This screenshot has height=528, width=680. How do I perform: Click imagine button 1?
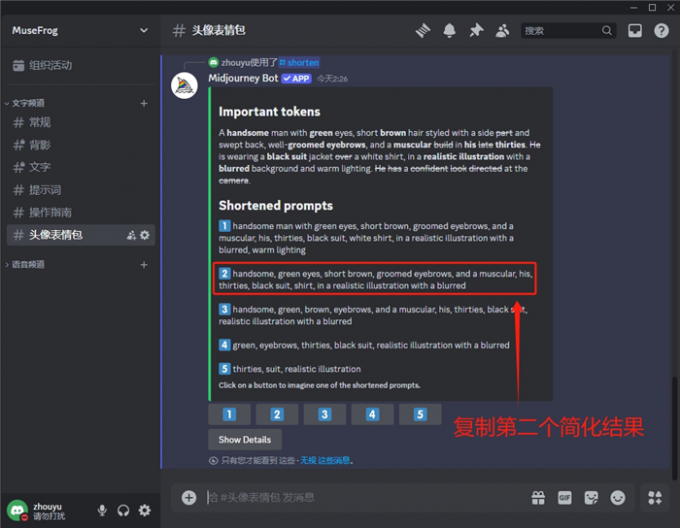229,414
